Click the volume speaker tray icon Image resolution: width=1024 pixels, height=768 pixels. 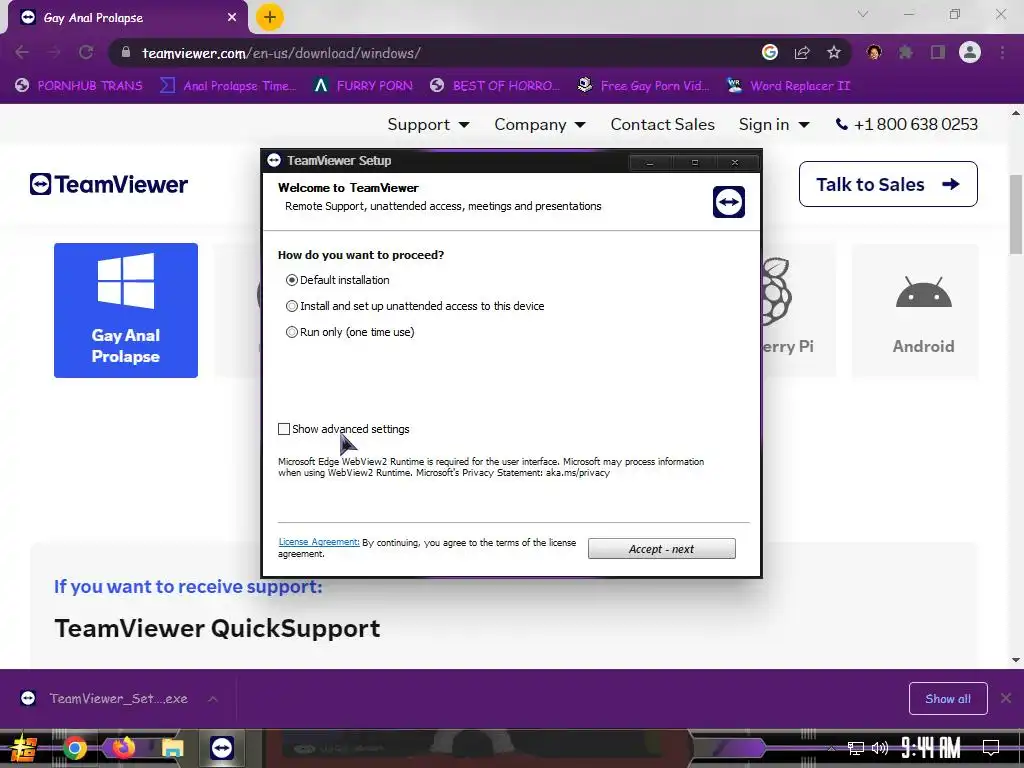[880, 748]
